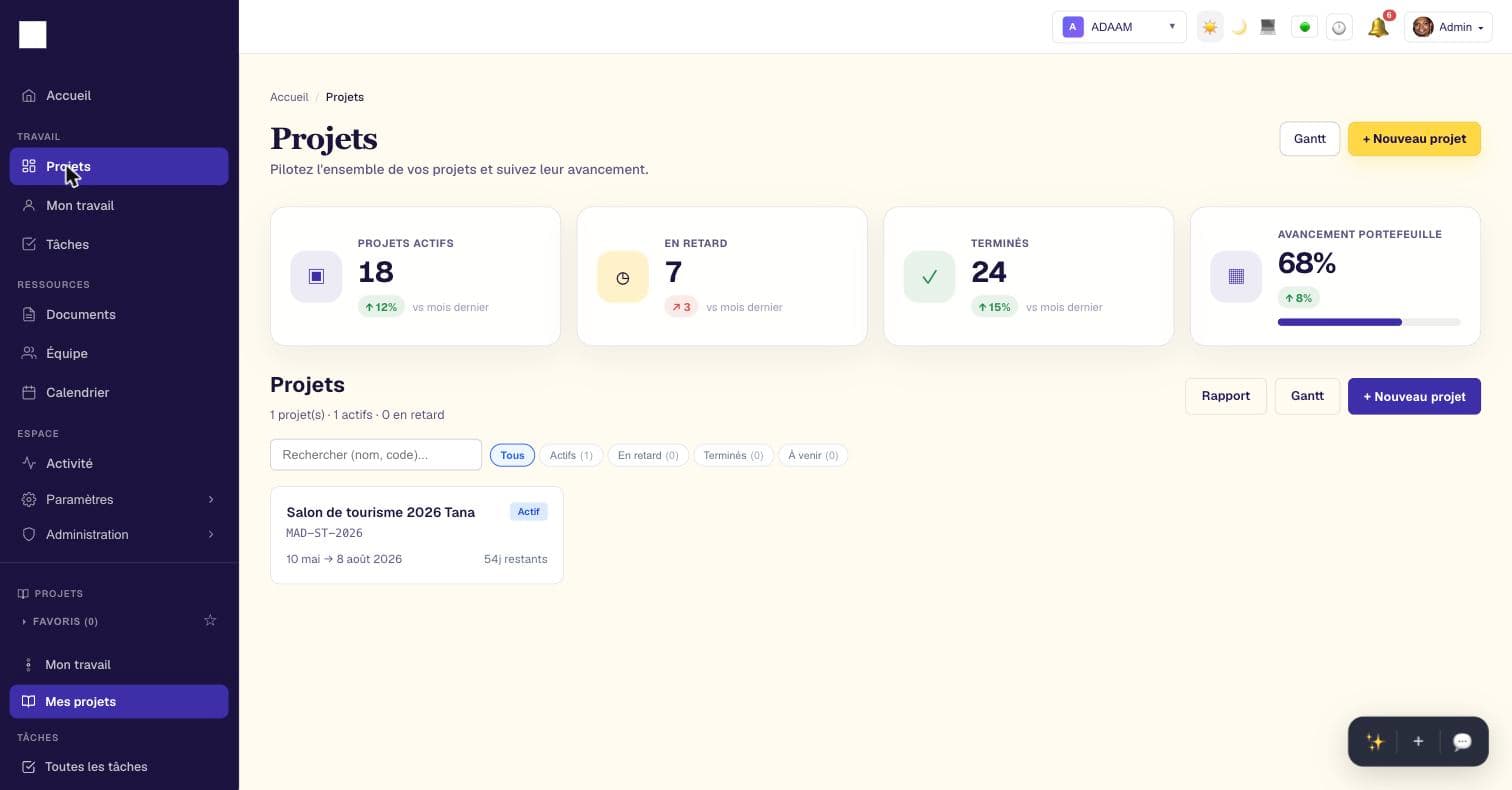Click the green status indicator icon
This screenshot has height=790, width=1512.
coord(1304,27)
